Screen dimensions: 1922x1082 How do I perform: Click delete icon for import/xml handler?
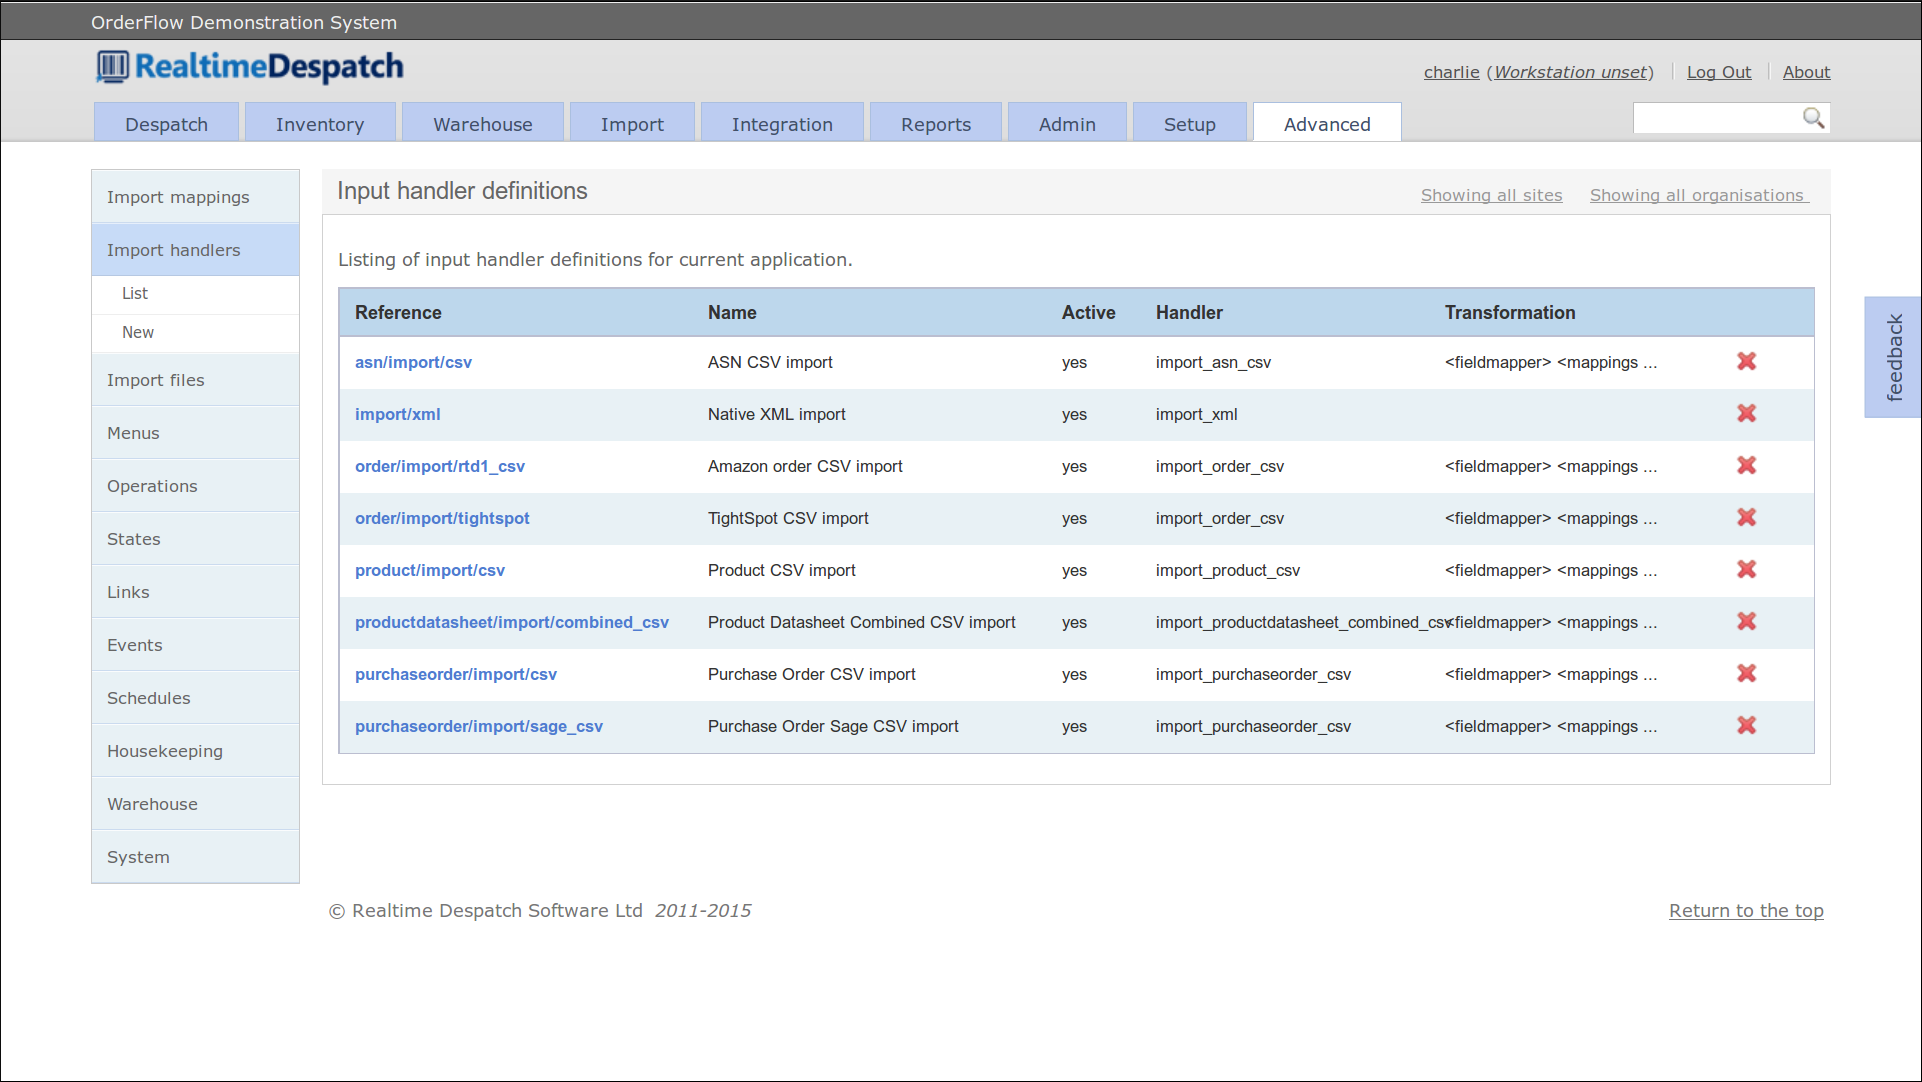[x=1746, y=412]
